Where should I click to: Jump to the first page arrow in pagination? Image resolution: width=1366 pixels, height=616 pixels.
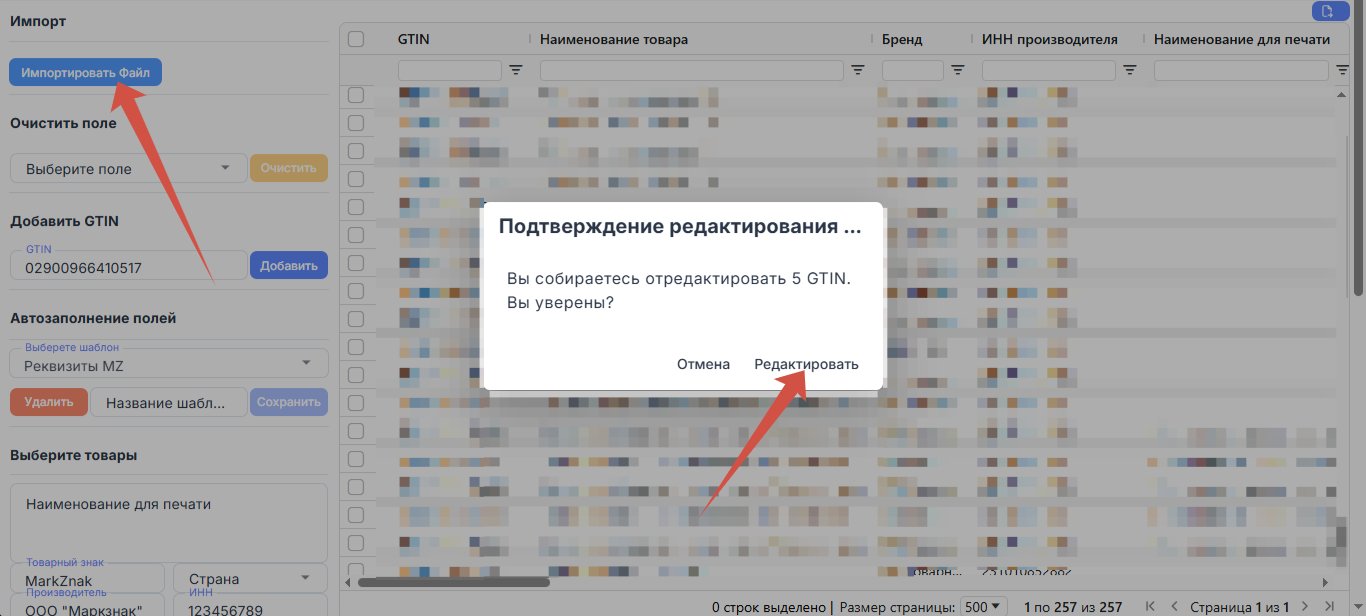[x=1151, y=607]
